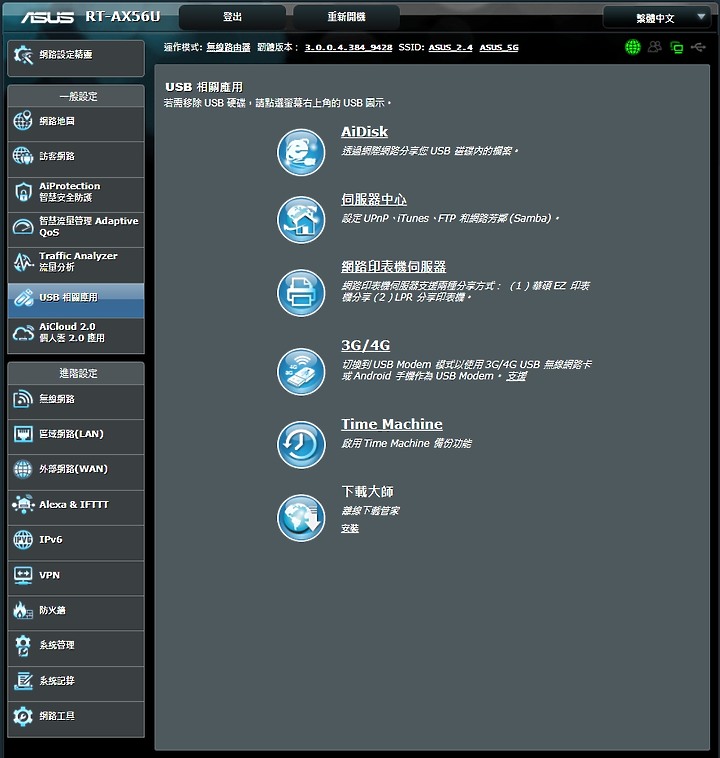Open the Servers Center house icon
The height and width of the screenshot is (758, 720).
point(301,219)
